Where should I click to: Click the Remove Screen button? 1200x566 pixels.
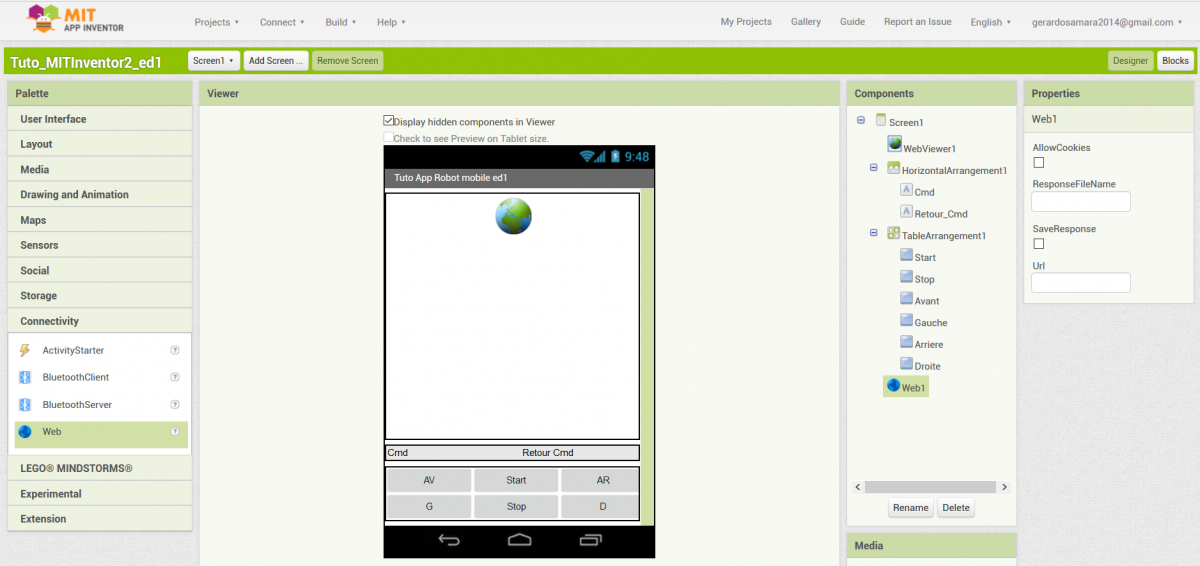[348, 61]
